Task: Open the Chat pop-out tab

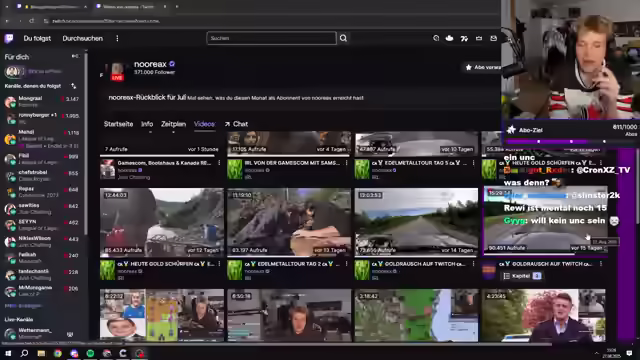Action: pos(236,124)
